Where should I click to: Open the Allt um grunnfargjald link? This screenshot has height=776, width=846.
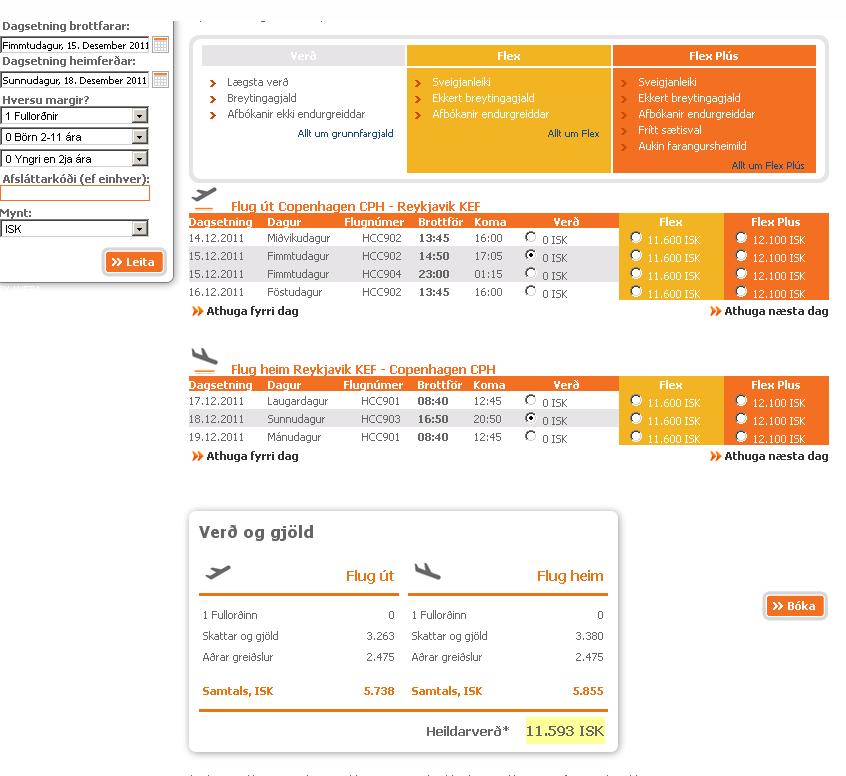pyautogui.click(x=345, y=133)
